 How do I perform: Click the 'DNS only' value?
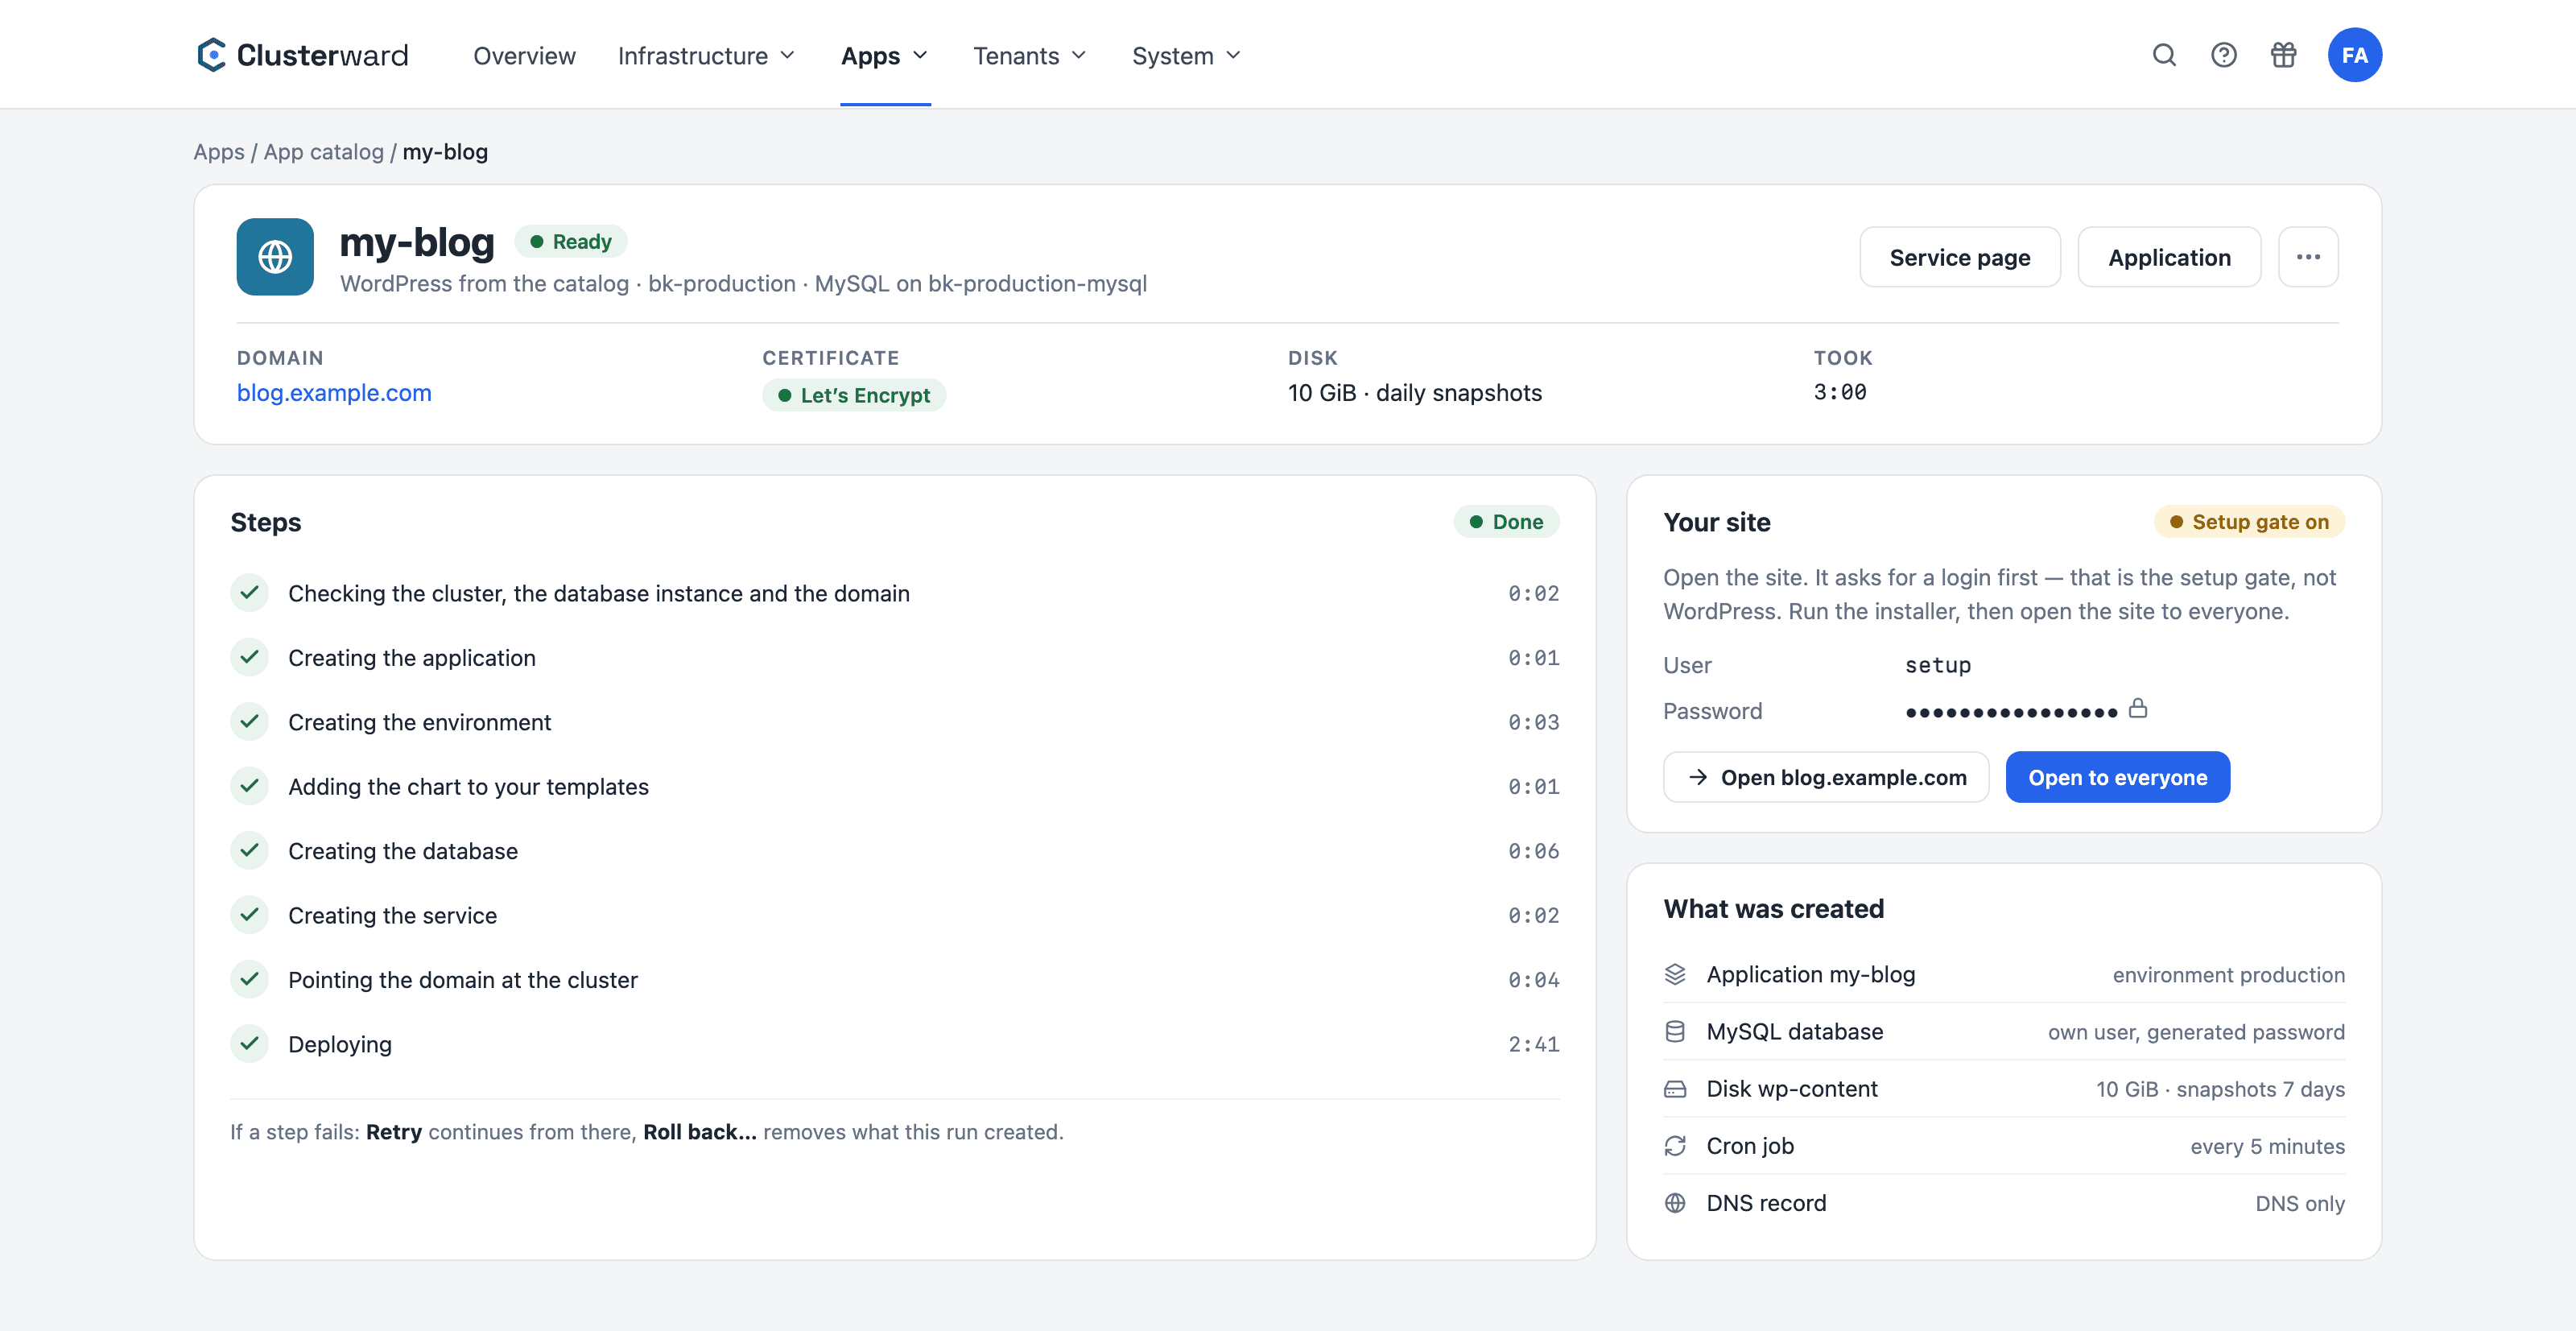(2300, 1204)
